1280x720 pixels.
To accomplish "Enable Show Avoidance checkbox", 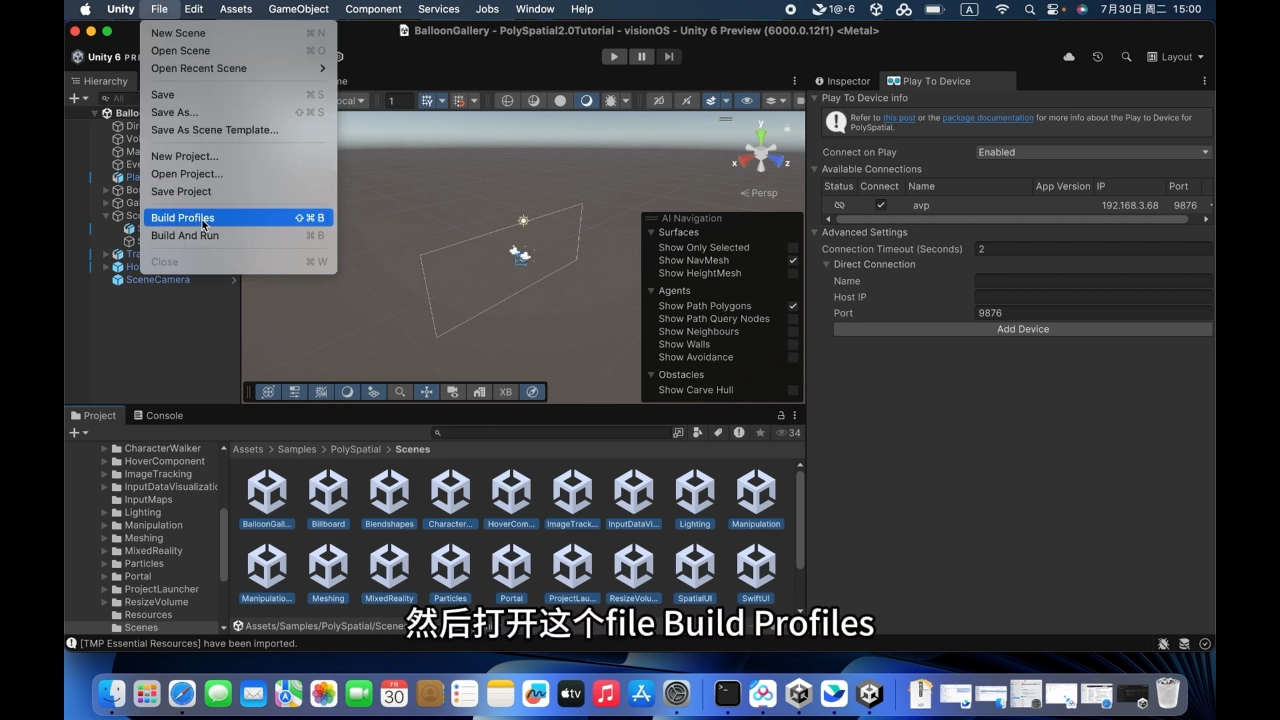I will tap(793, 357).
